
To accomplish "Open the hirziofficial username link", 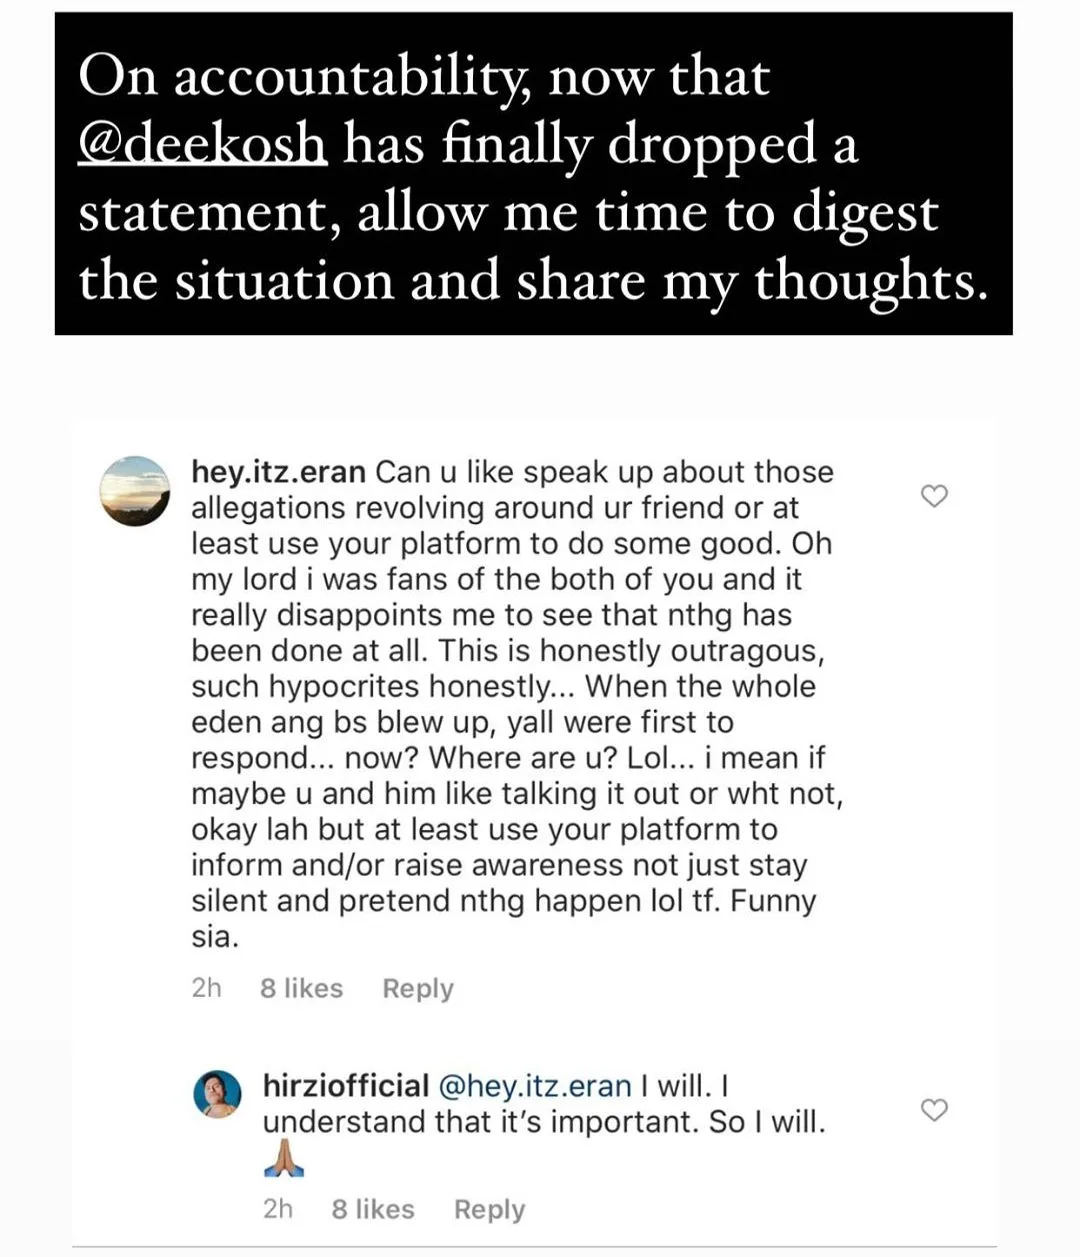I will pyautogui.click(x=346, y=1086).
